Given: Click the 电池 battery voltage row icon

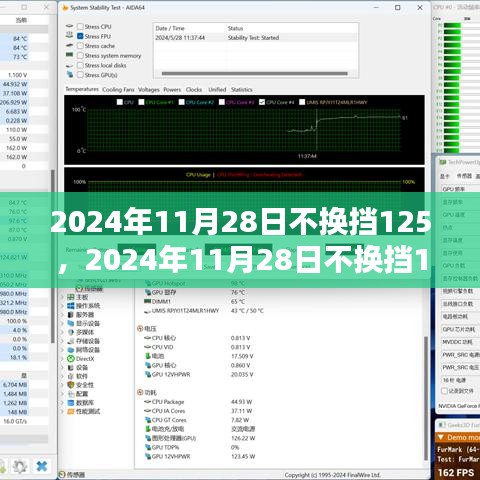Looking at the screenshot, I should click(148, 356).
